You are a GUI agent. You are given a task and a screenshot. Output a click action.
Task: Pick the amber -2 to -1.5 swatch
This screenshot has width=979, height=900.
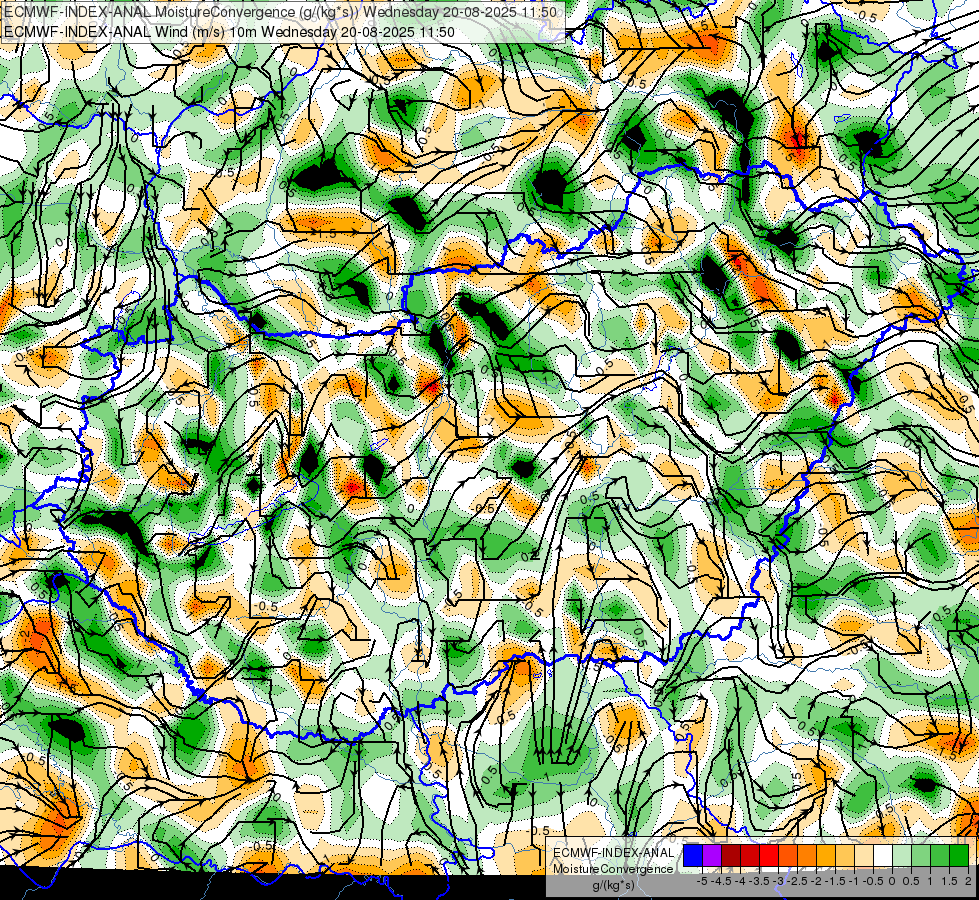point(826,855)
